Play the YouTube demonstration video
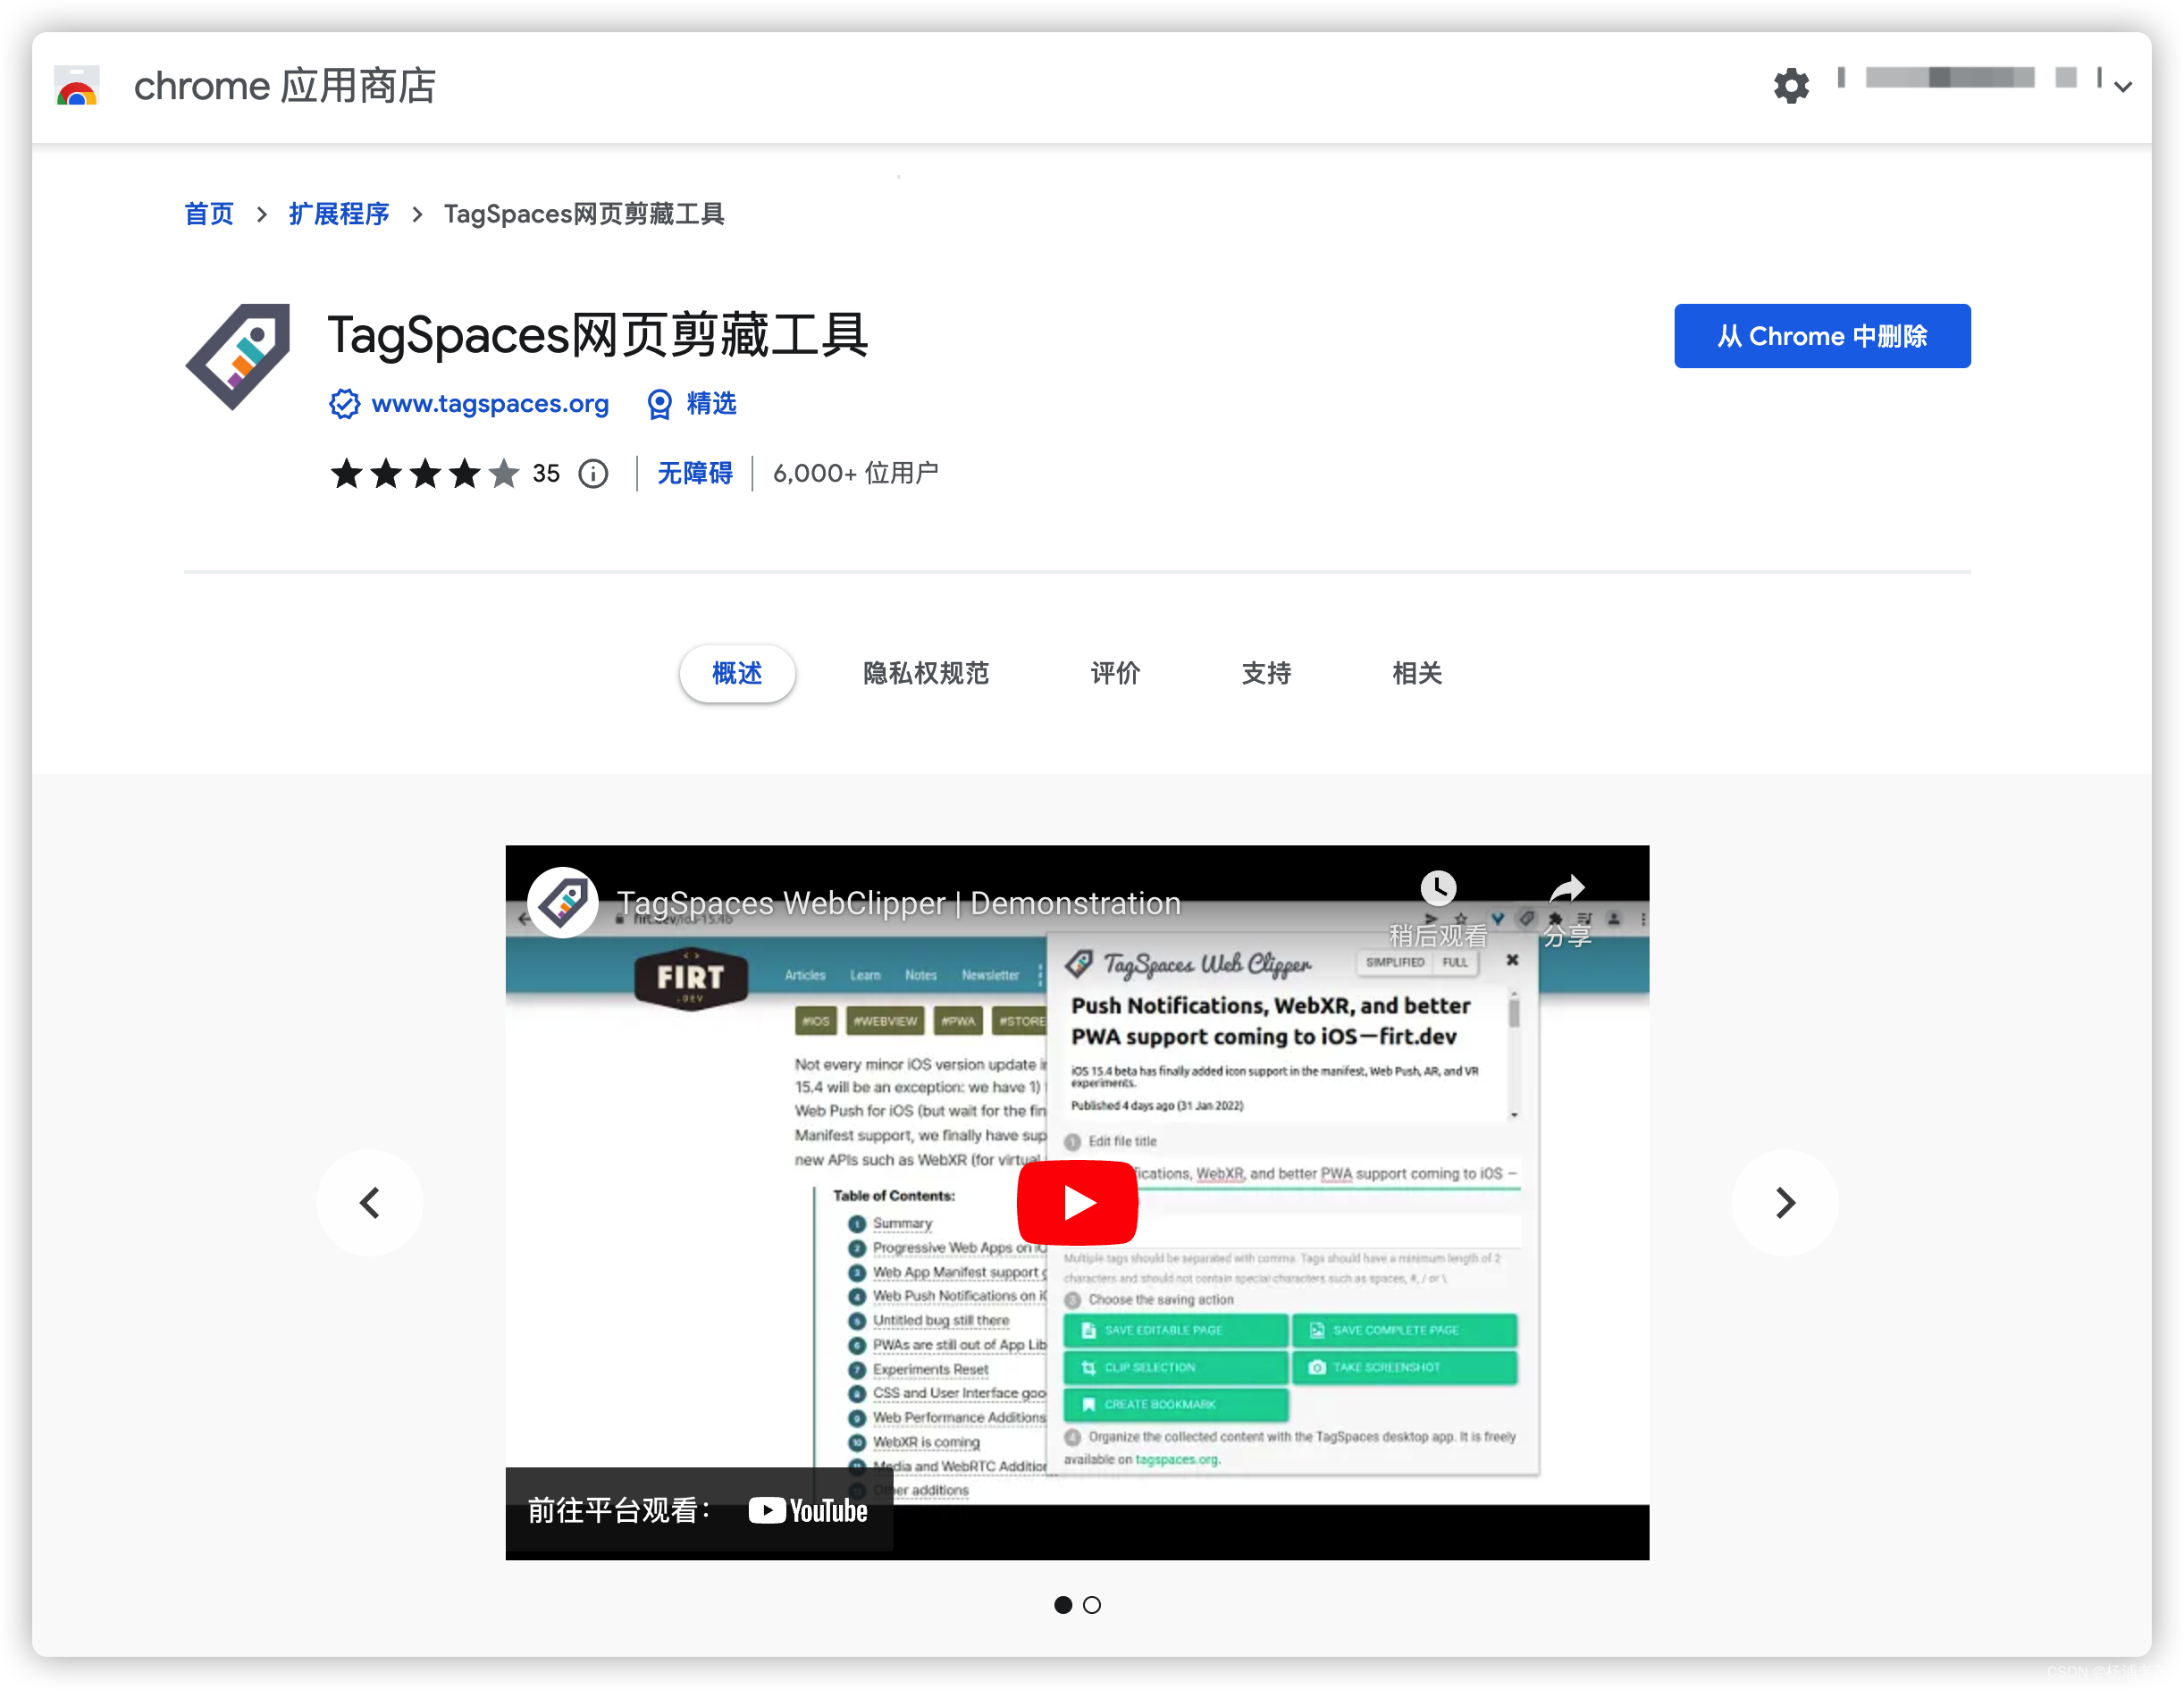The height and width of the screenshot is (1689, 2184). pyautogui.click(x=1077, y=1202)
